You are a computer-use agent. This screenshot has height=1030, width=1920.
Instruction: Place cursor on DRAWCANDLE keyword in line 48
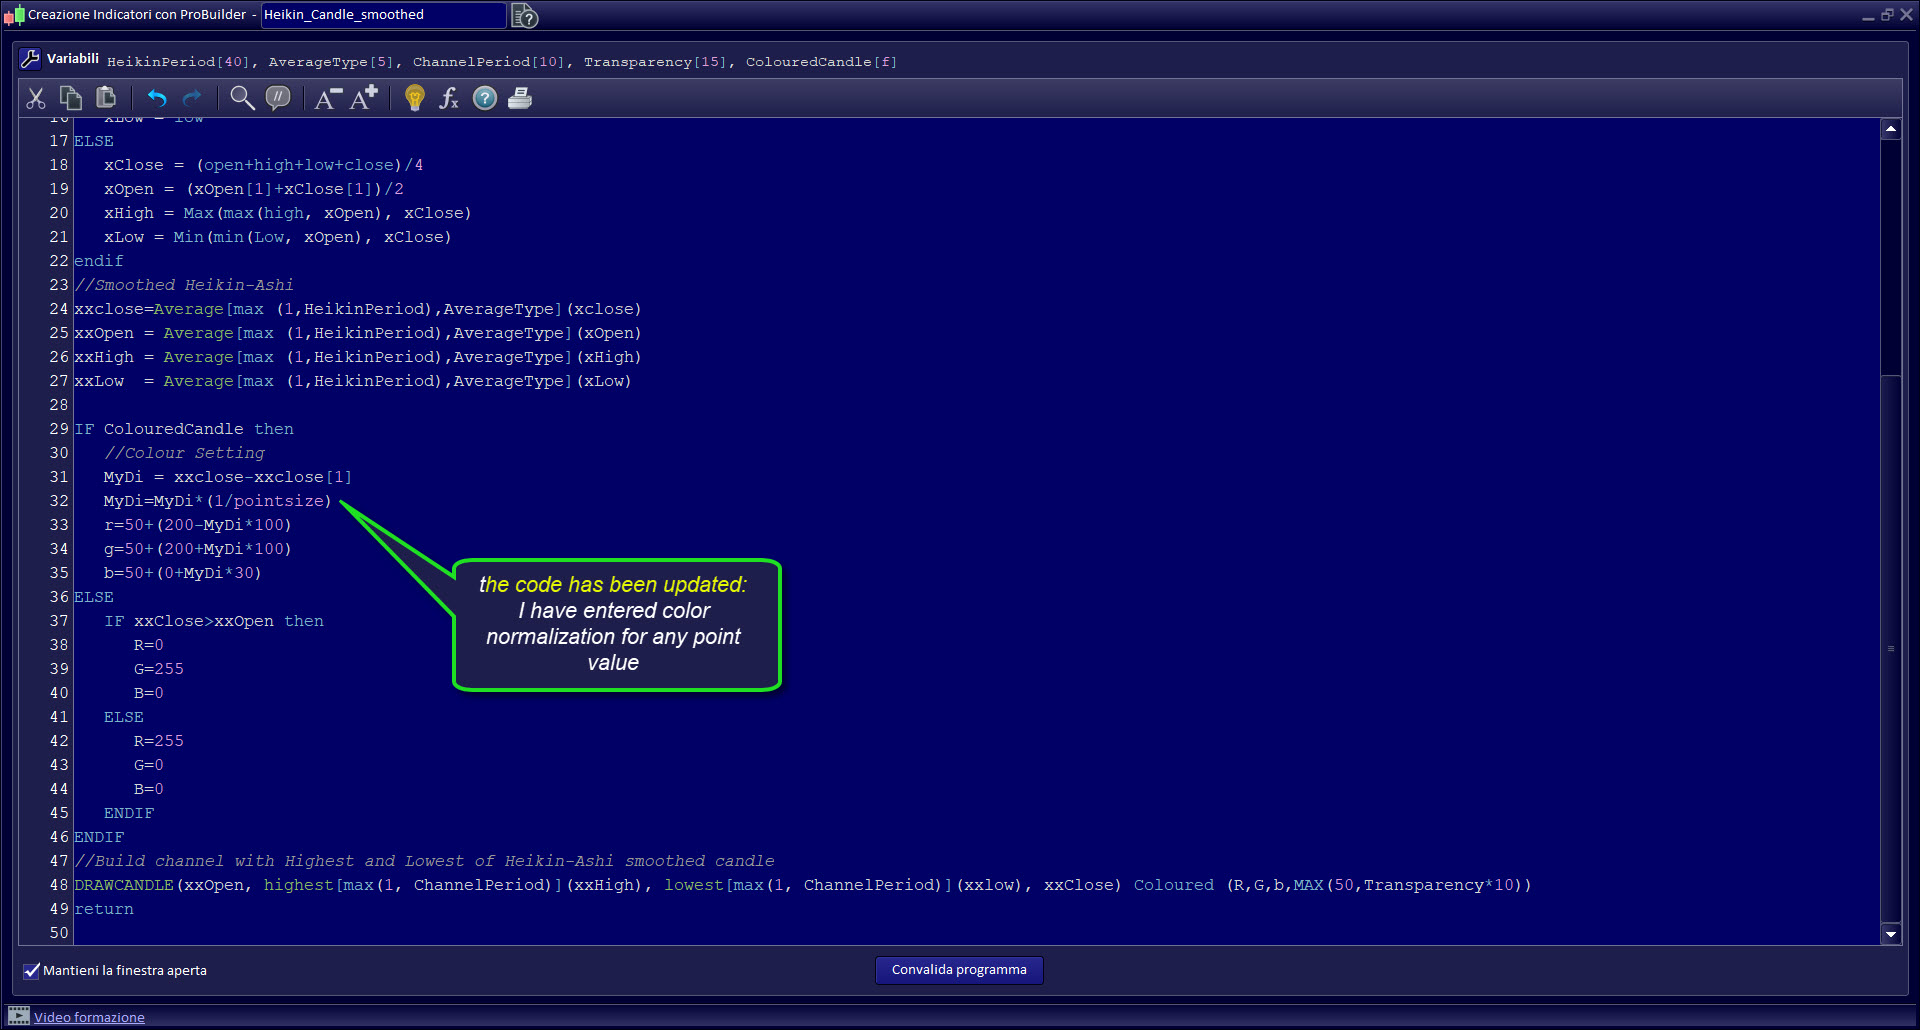click(x=124, y=885)
